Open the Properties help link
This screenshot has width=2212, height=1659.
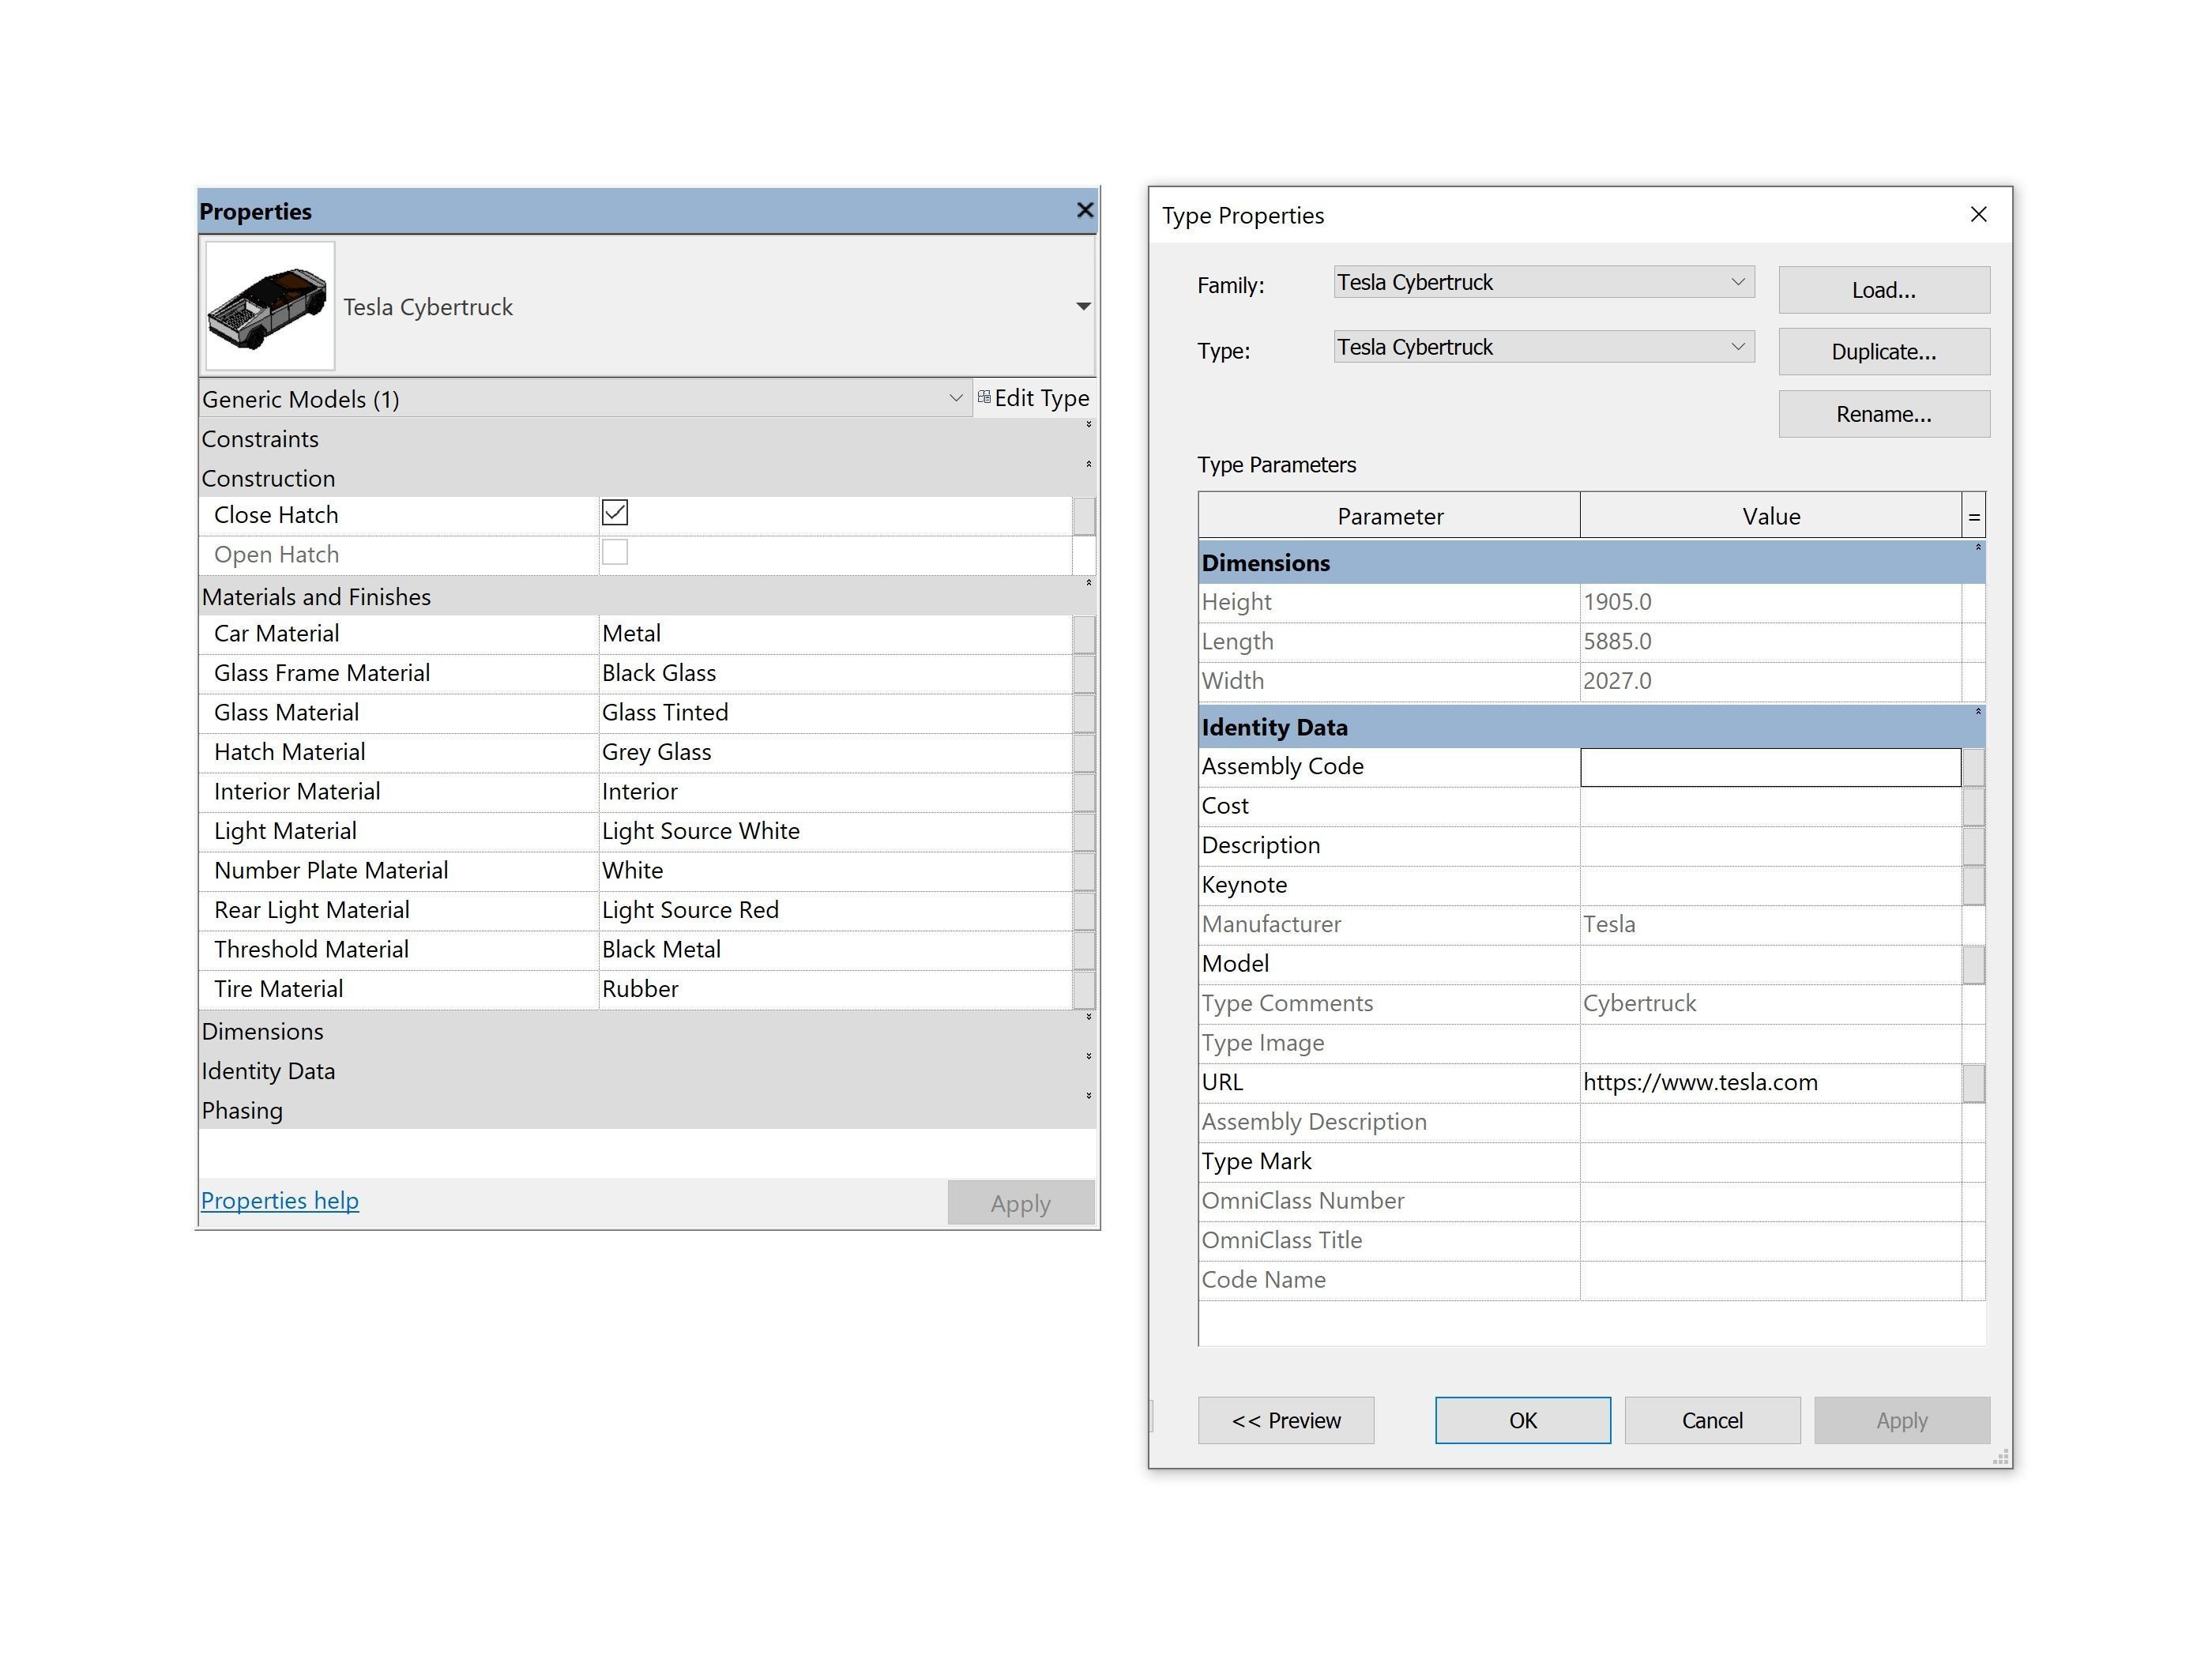tap(279, 1200)
